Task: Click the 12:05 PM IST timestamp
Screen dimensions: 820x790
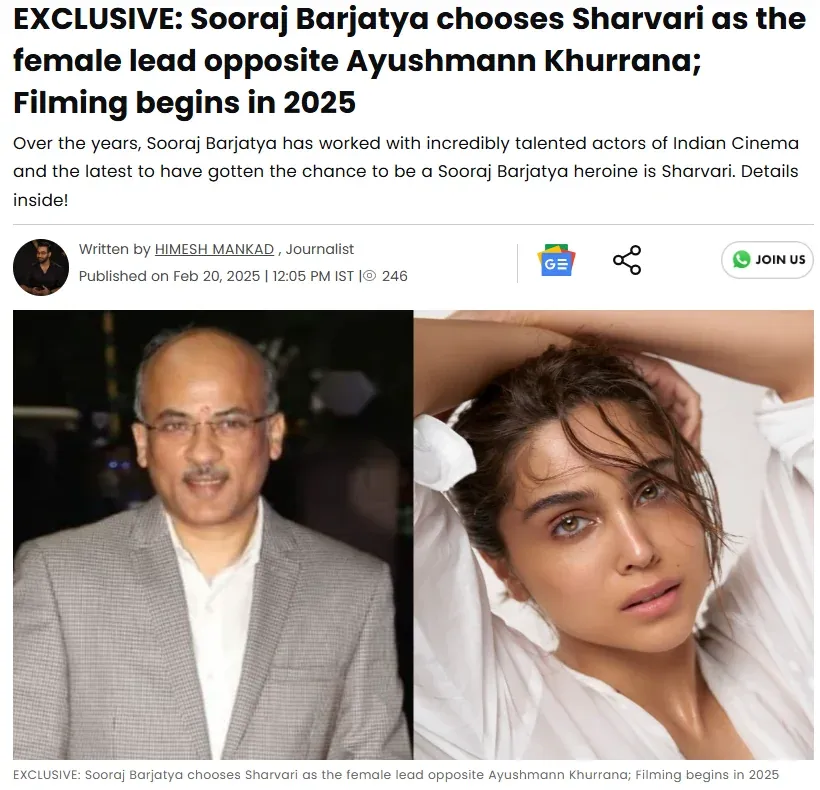Action: point(313,276)
